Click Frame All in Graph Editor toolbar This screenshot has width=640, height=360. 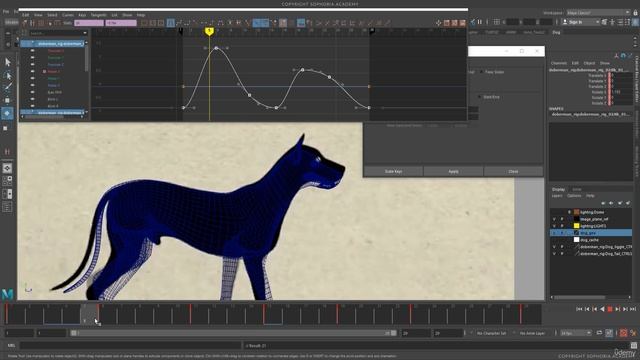(144, 23)
